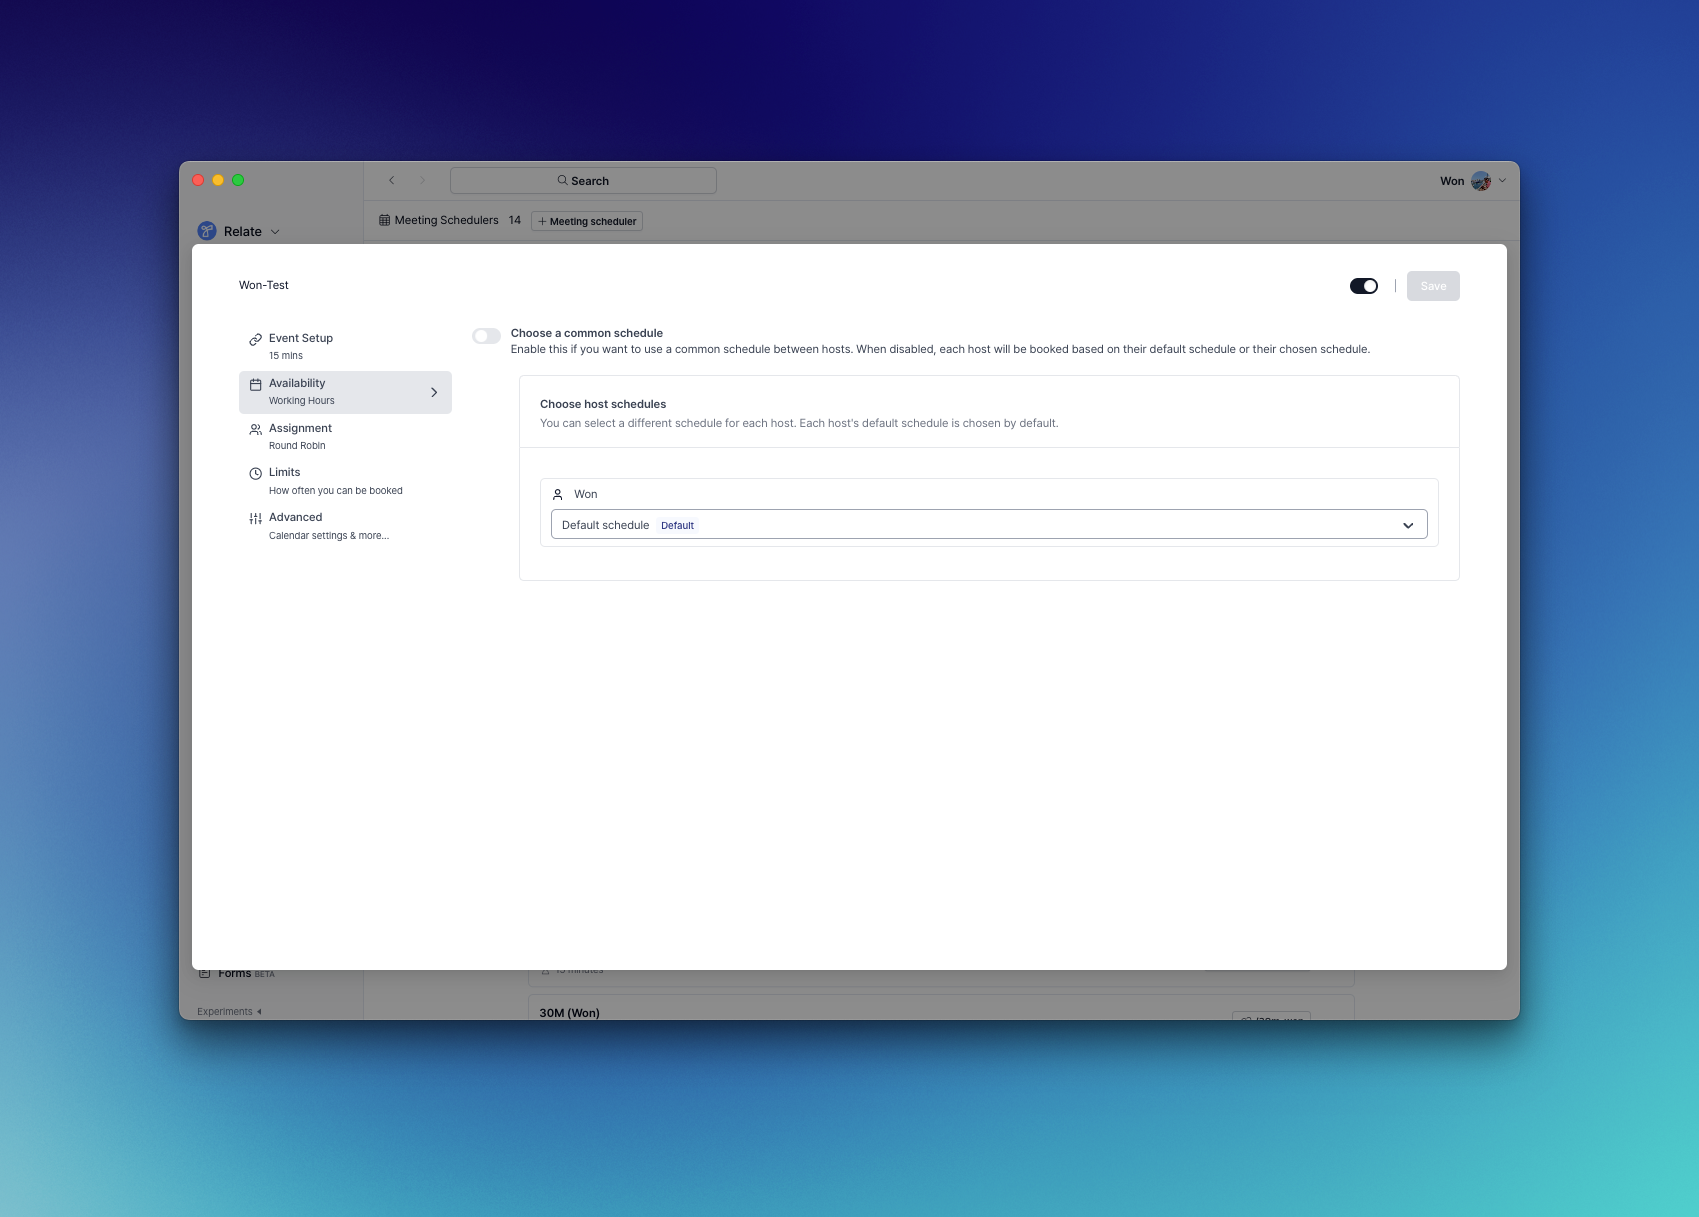Click the Limits clock icon
1699x1217 pixels.
coord(255,472)
